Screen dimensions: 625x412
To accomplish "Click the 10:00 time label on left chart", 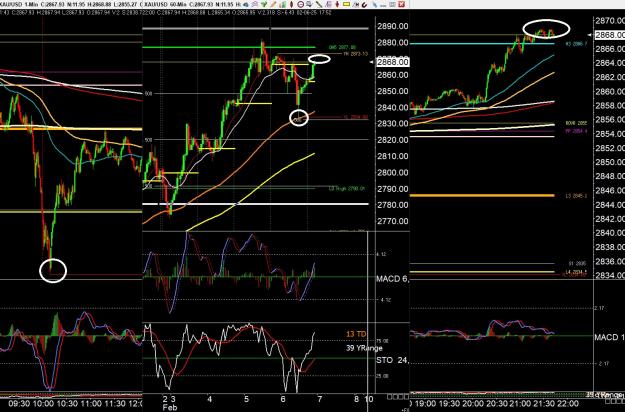I will (43, 403).
